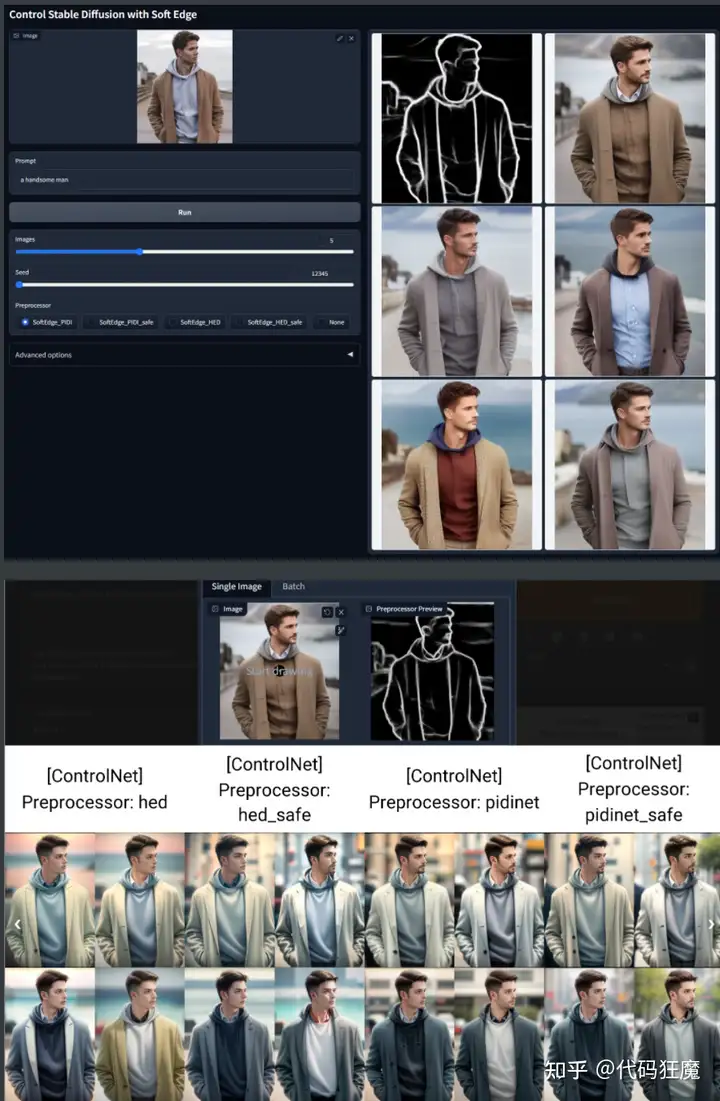Image resolution: width=720 pixels, height=1101 pixels.
Task: Adjust the Seed slider handle
Action: [19, 284]
